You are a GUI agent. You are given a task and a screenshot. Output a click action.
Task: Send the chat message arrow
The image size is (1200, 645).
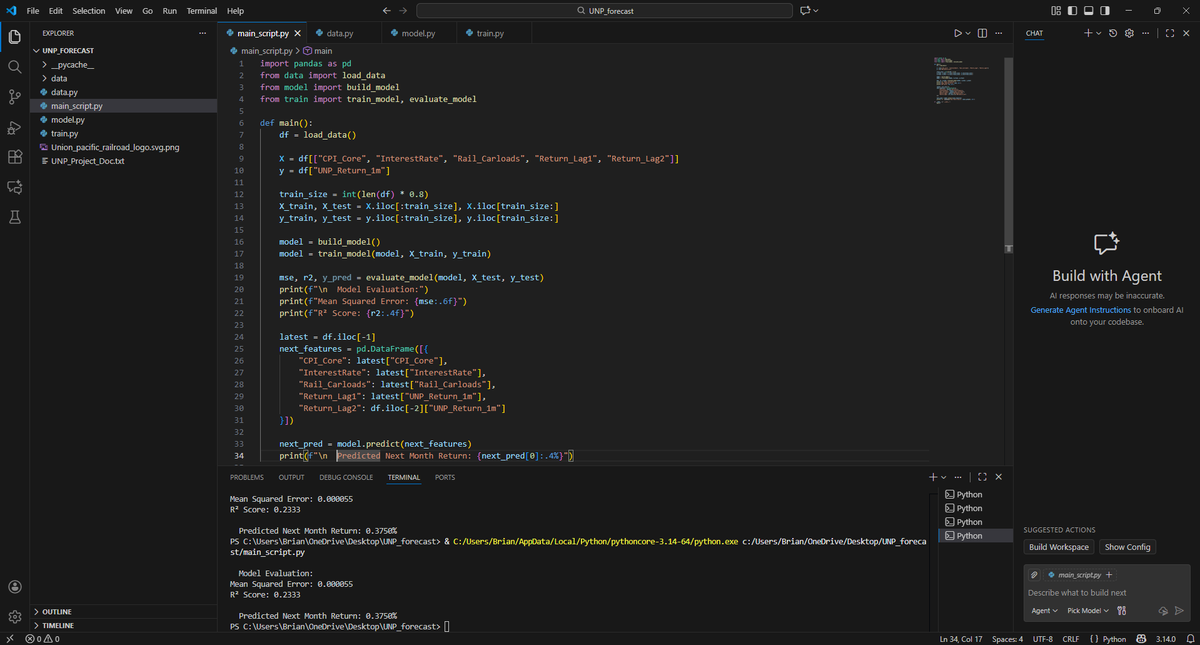[1179, 610]
